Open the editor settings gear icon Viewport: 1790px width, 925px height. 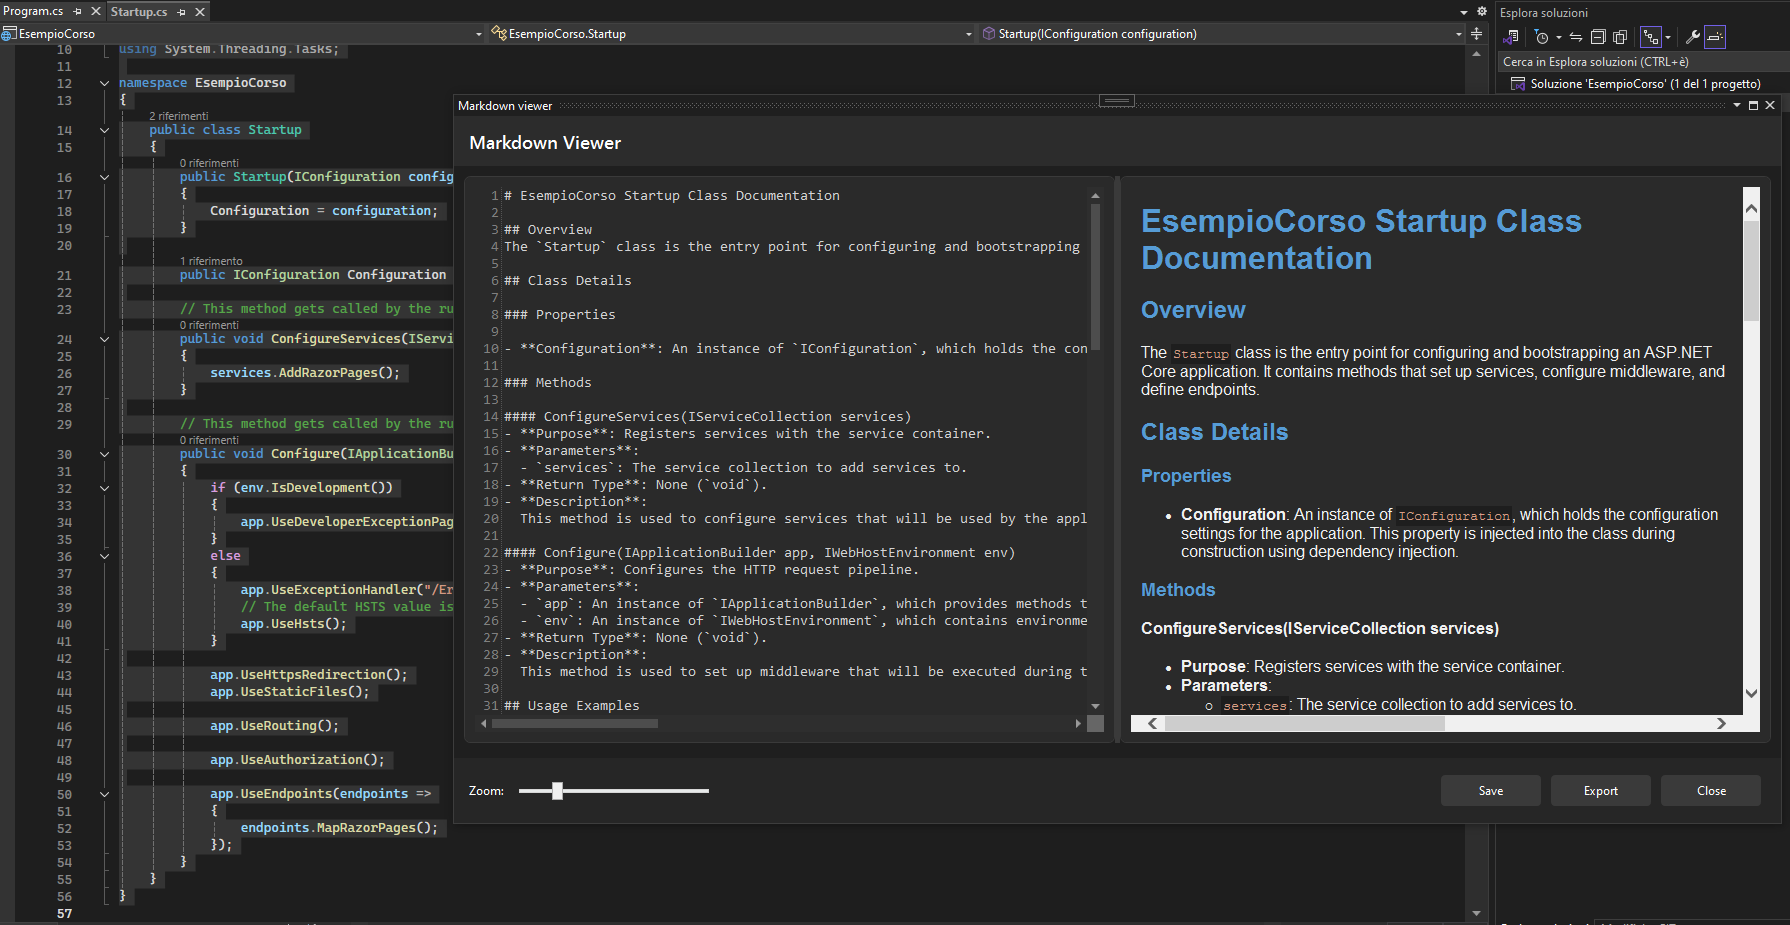pos(1482,11)
